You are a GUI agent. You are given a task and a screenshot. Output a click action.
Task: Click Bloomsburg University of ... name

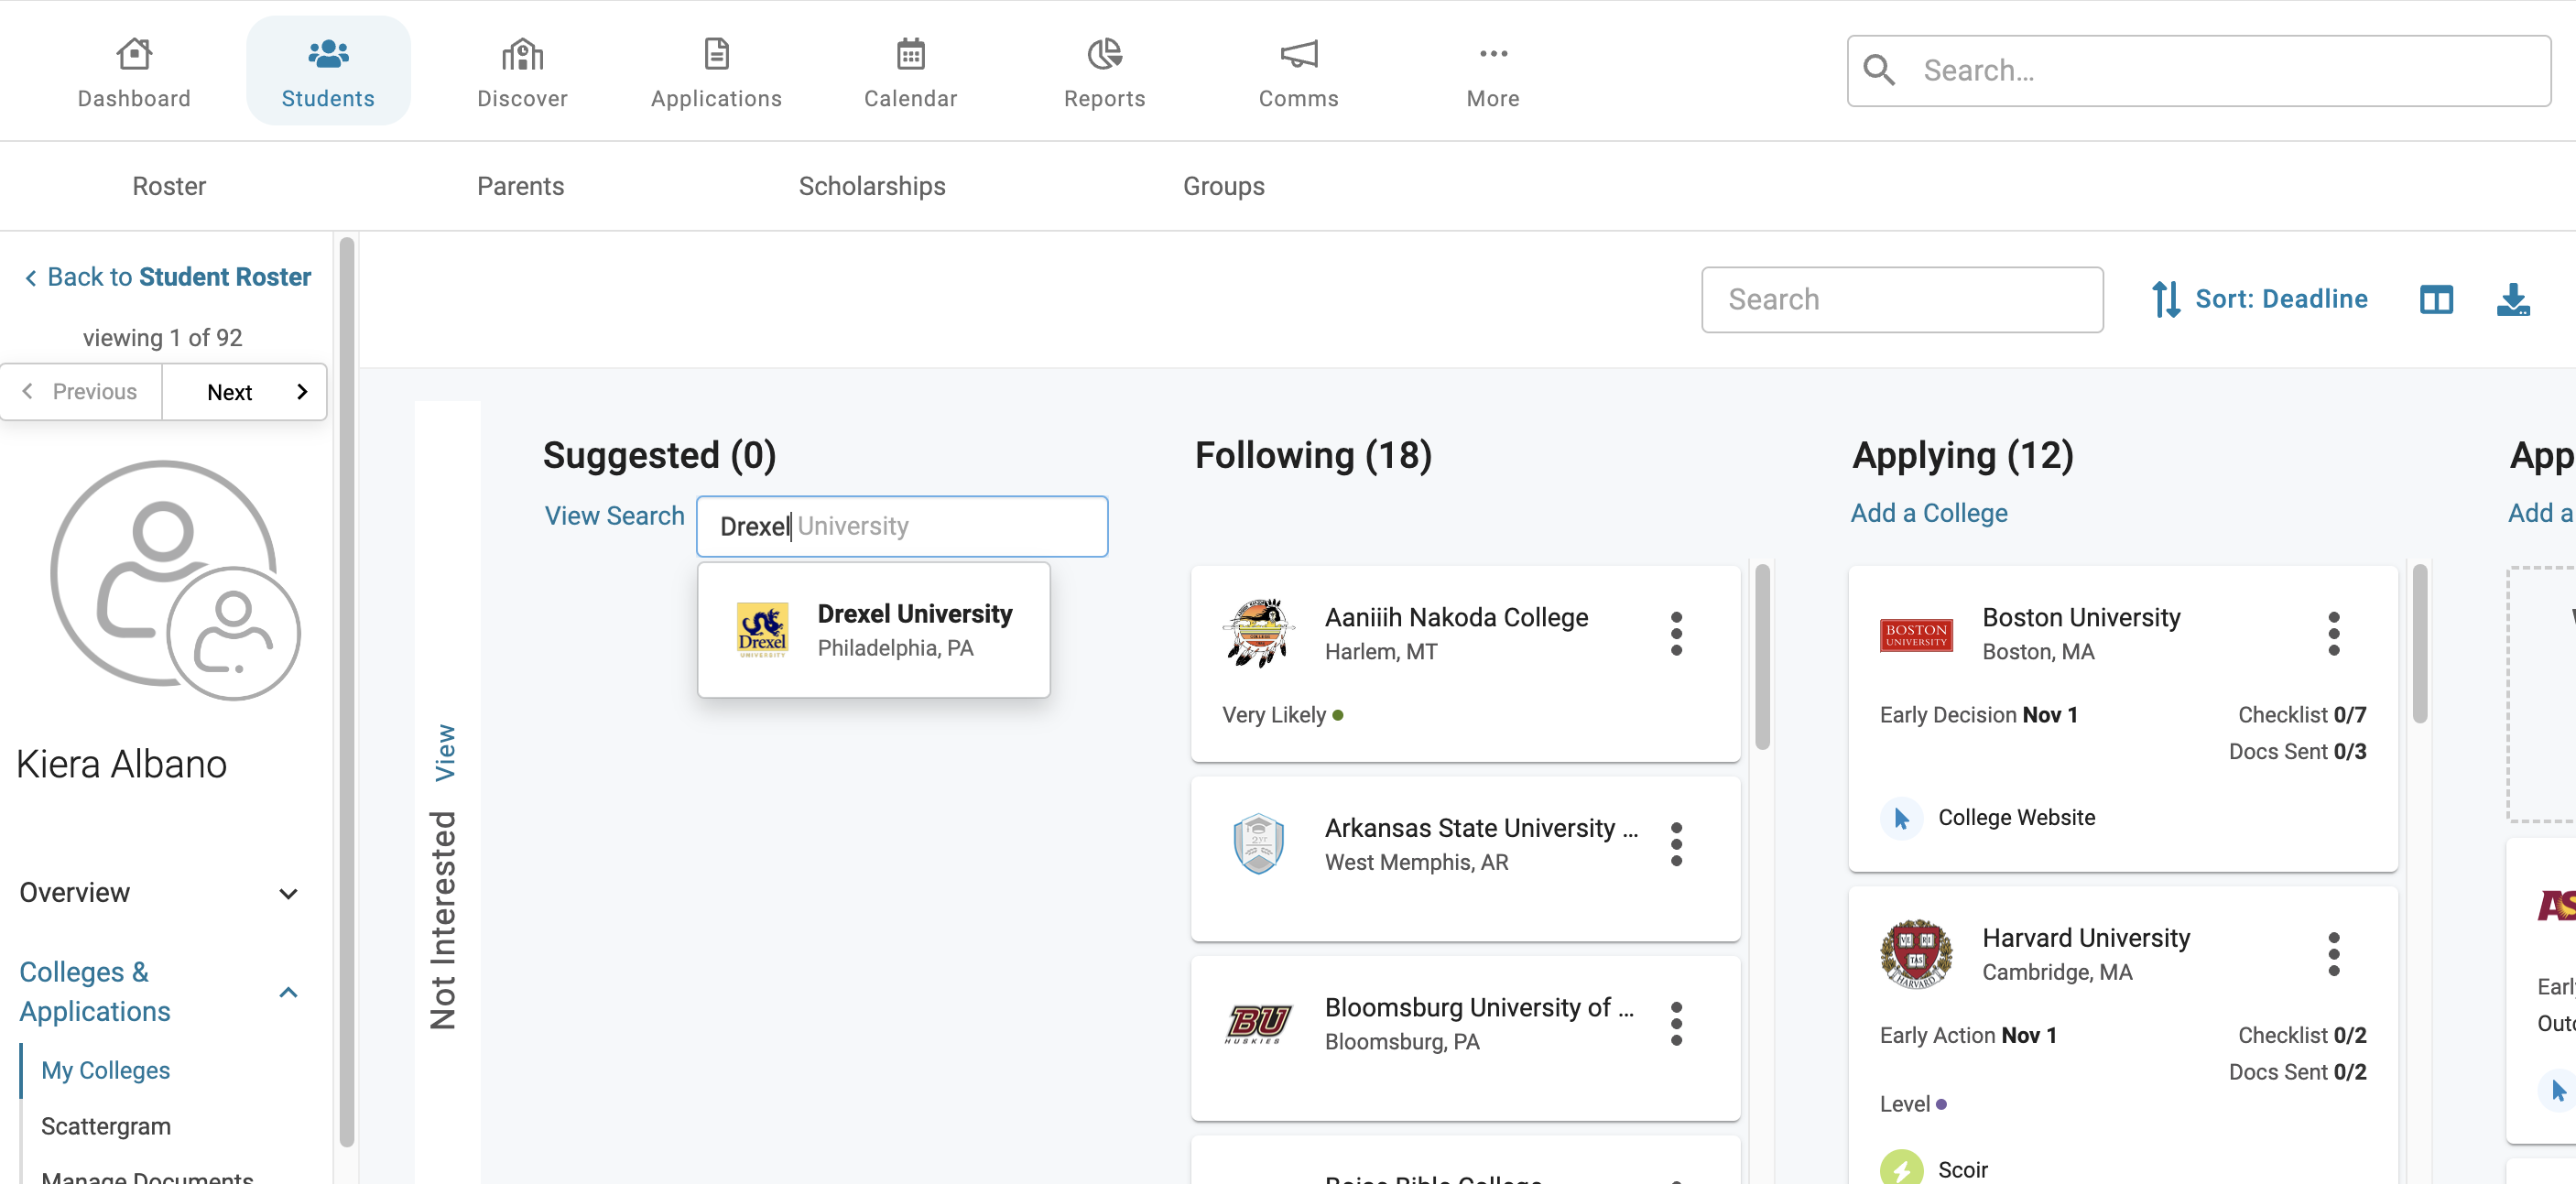click(1479, 1008)
